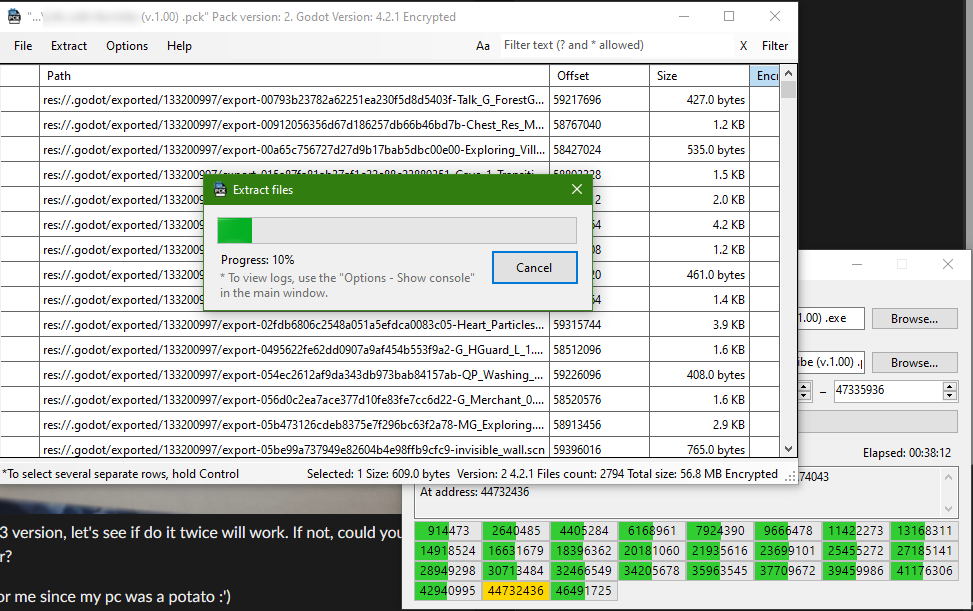Click the log box scroll down arrow
973x611 pixels.
[x=948, y=509]
